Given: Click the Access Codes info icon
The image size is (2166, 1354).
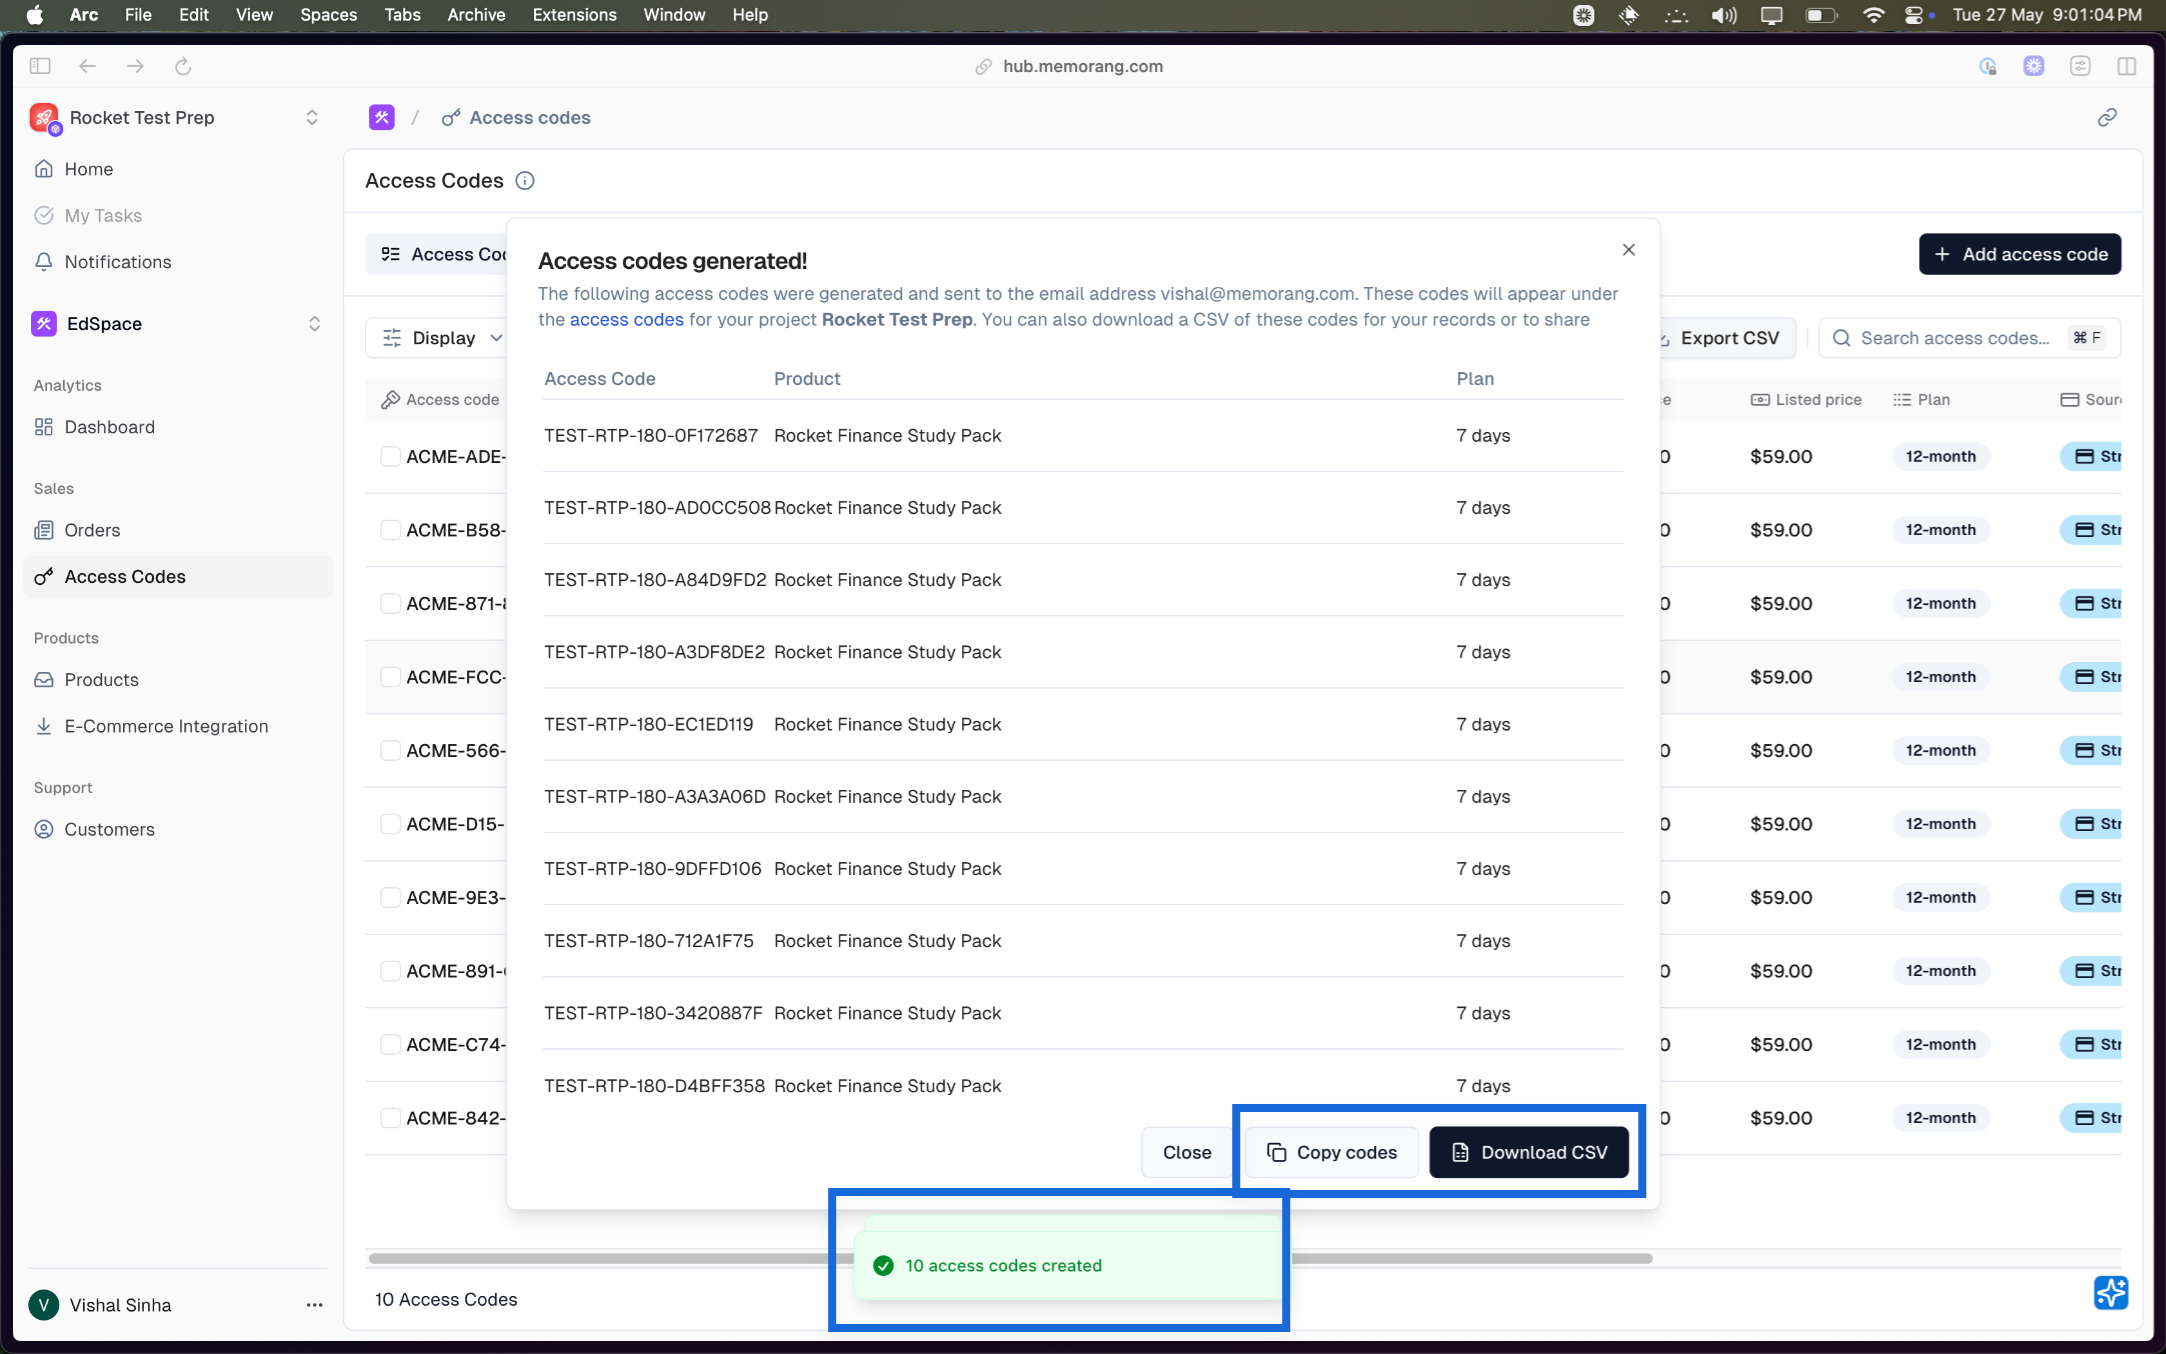Looking at the screenshot, I should click(x=524, y=181).
